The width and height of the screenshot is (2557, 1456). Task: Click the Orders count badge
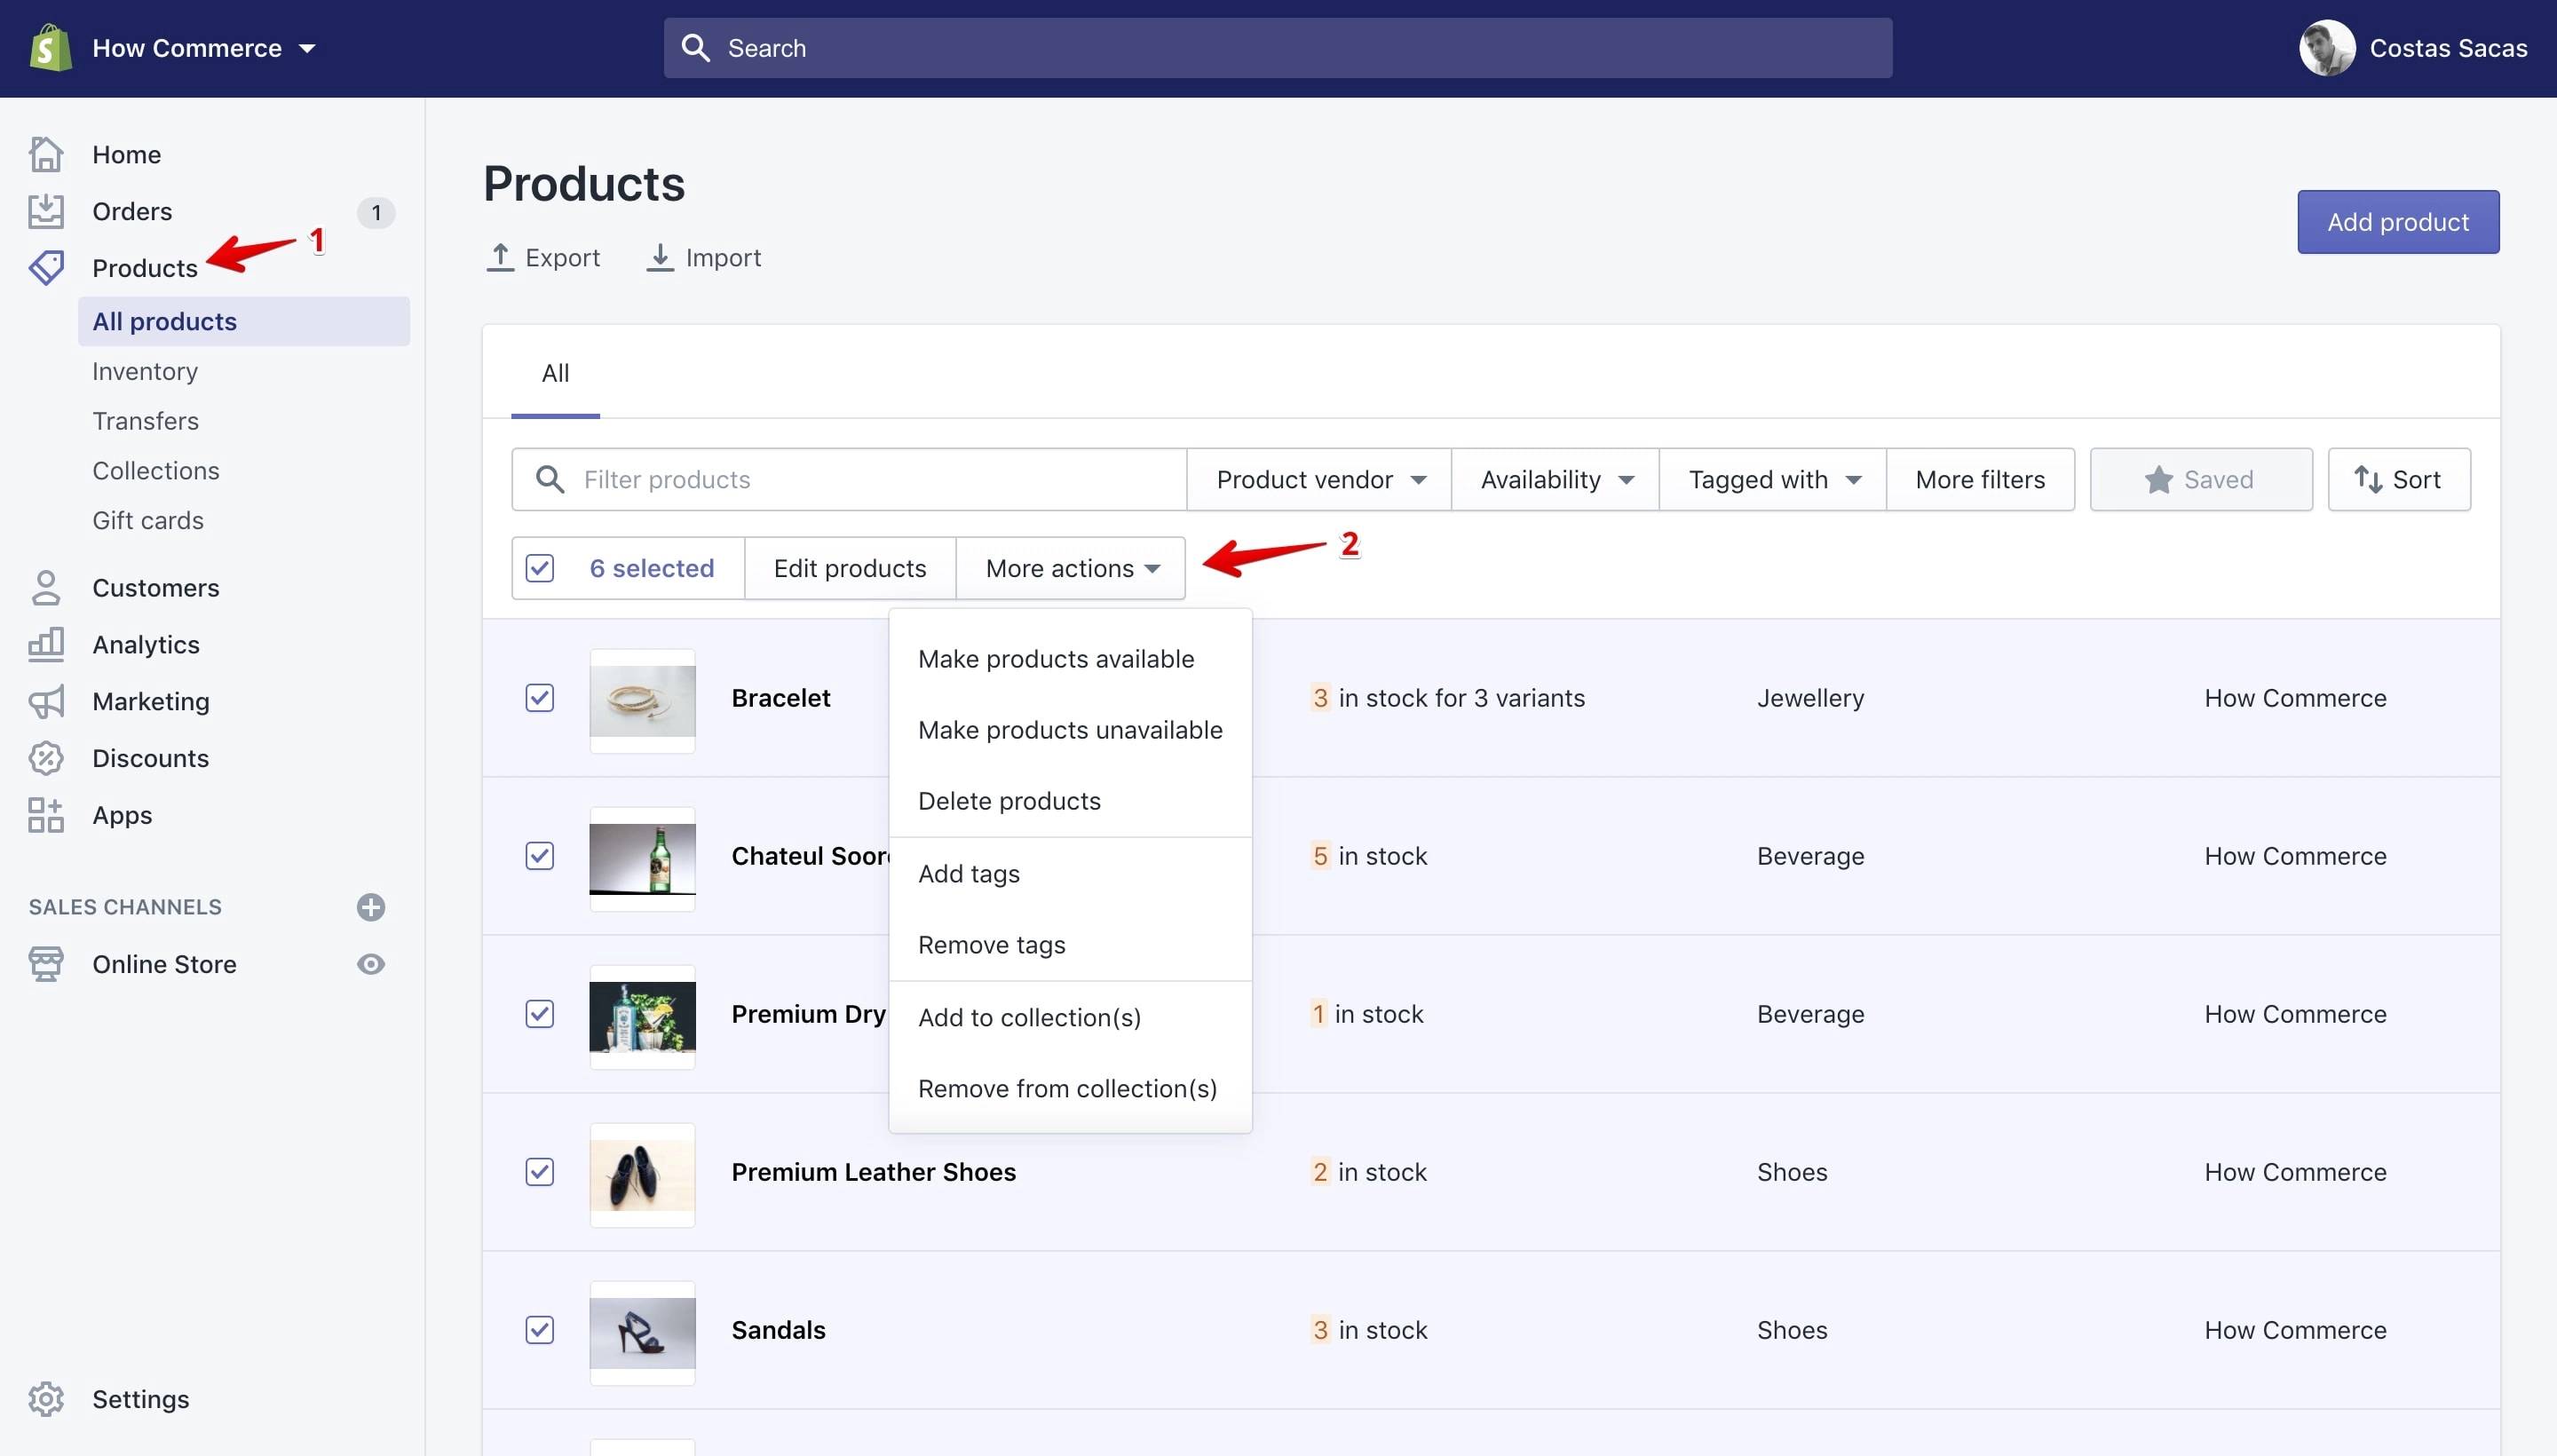click(x=376, y=212)
